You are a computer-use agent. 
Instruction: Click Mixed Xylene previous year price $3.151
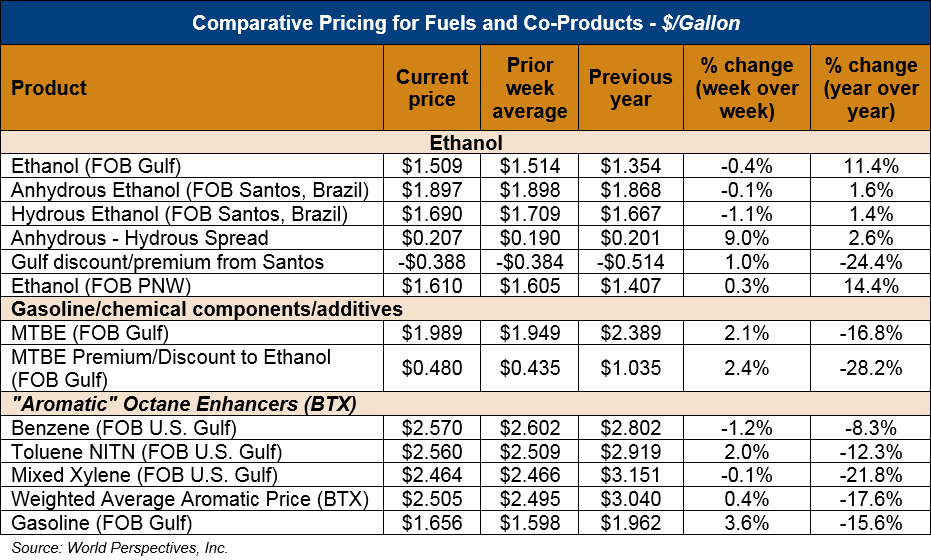pyautogui.click(x=630, y=475)
